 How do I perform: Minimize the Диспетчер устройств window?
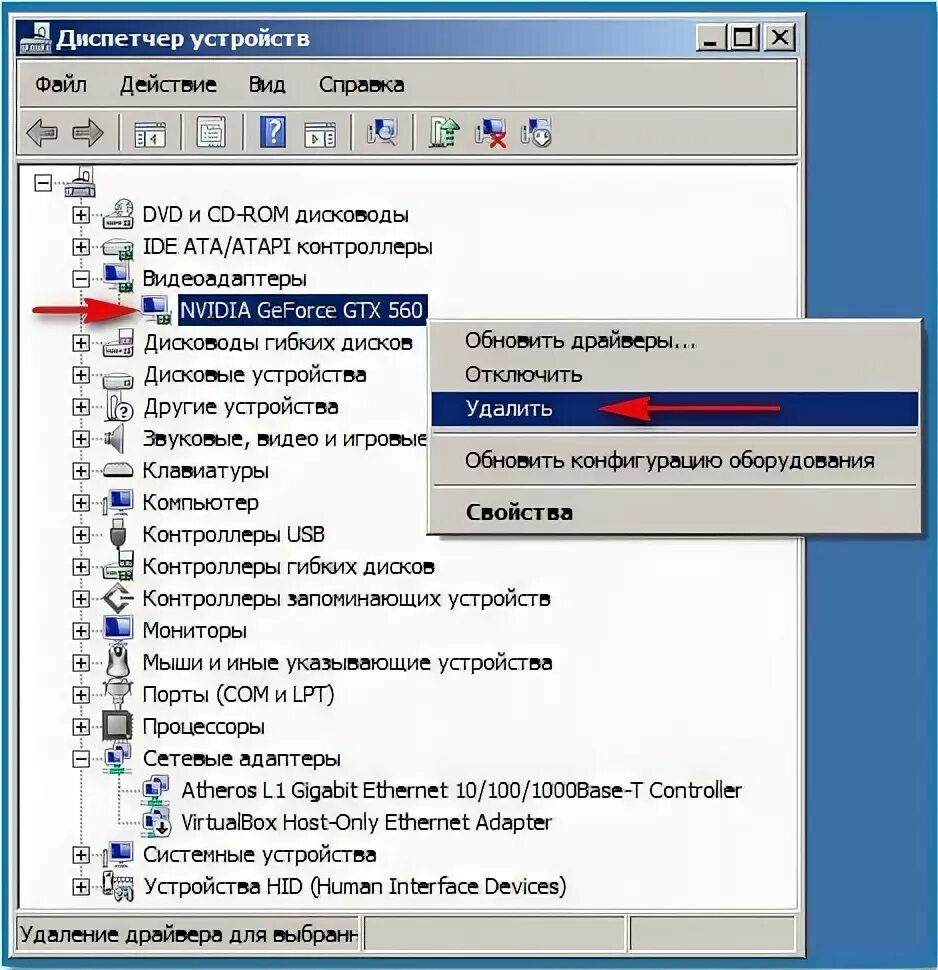coord(711,38)
